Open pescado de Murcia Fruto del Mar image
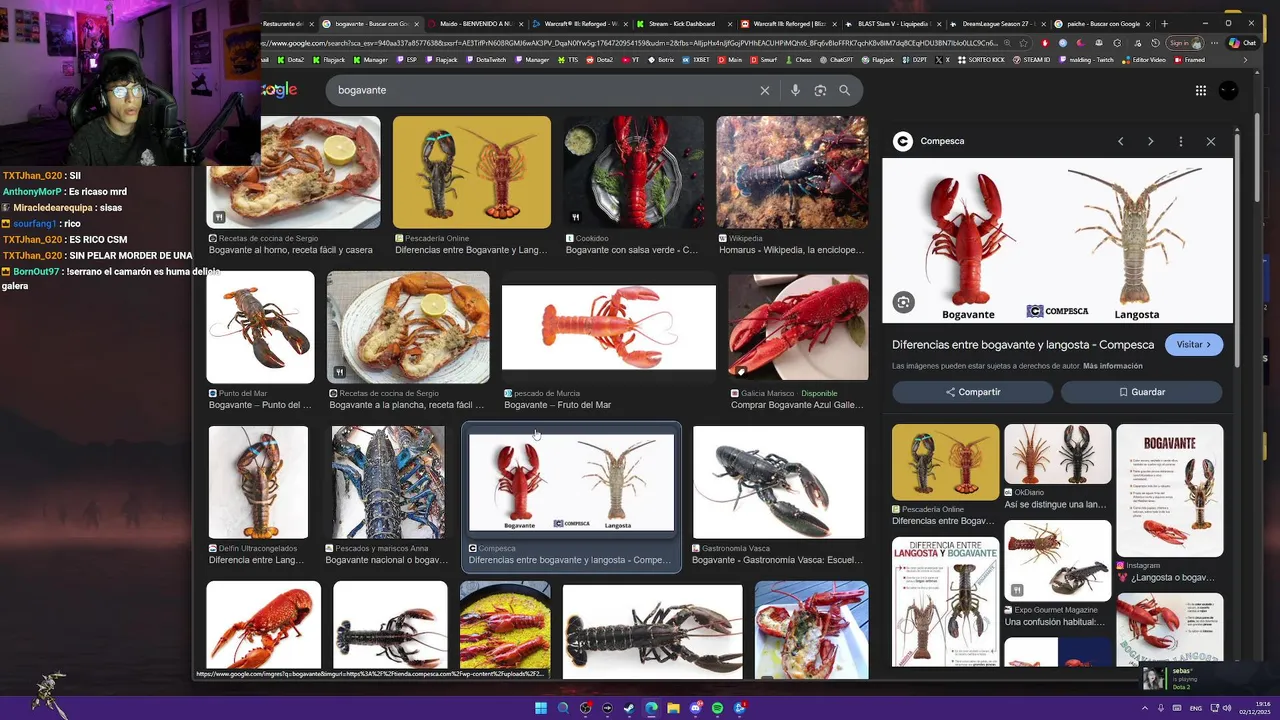1280x720 pixels. [x=608, y=327]
